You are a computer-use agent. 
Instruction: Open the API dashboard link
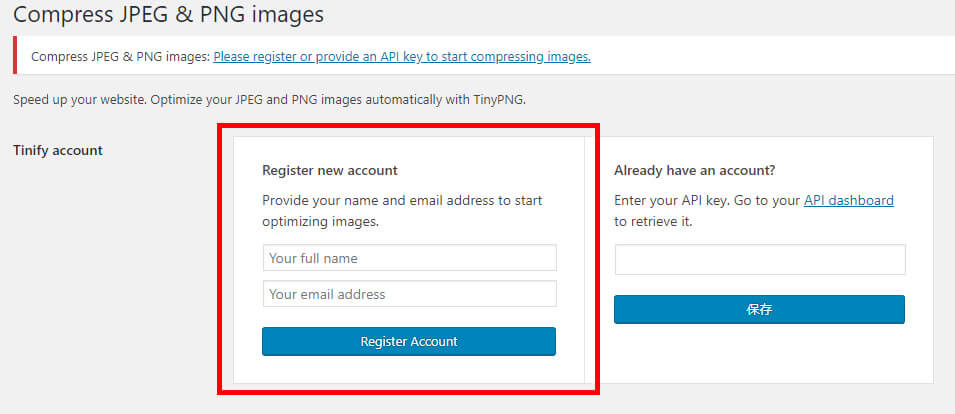coord(848,200)
